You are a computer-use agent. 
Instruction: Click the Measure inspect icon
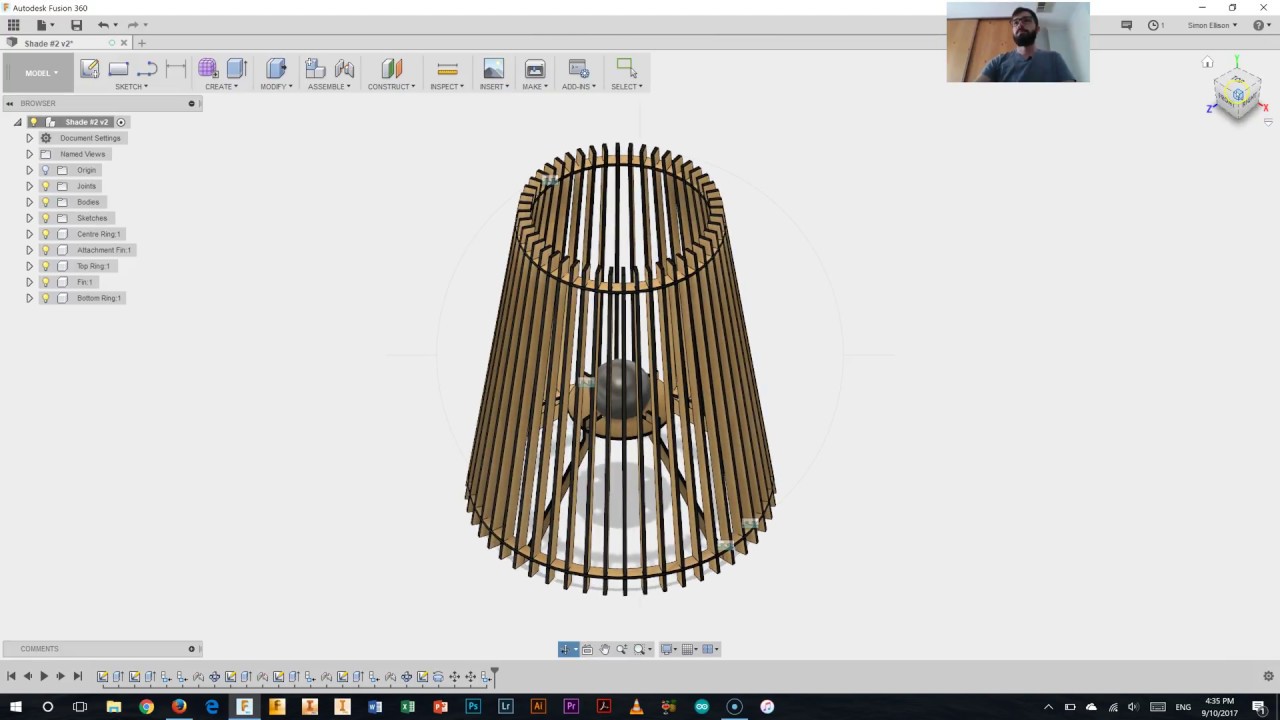click(447, 68)
